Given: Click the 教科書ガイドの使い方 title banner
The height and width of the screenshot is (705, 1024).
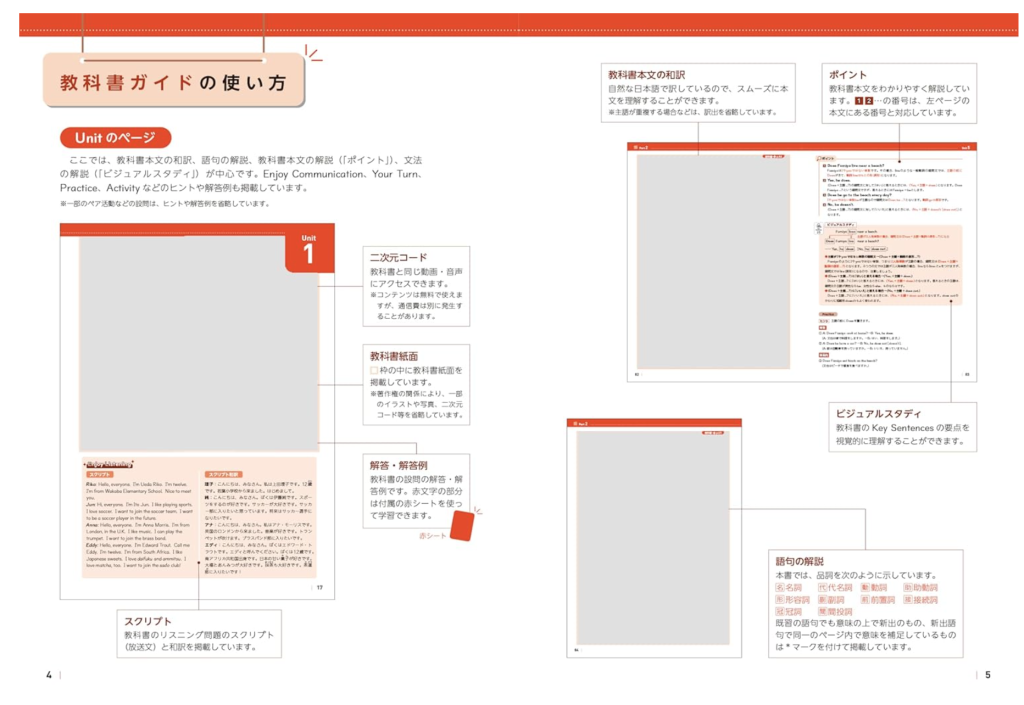Looking at the screenshot, I should [172, 81].
